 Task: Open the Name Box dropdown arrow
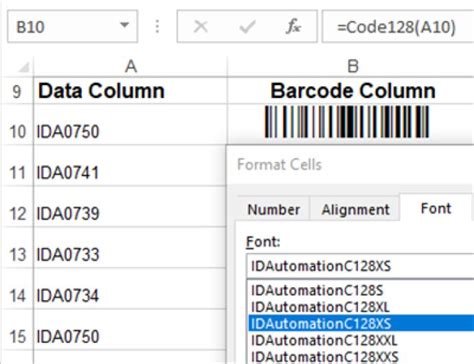(x=124, y=25)
